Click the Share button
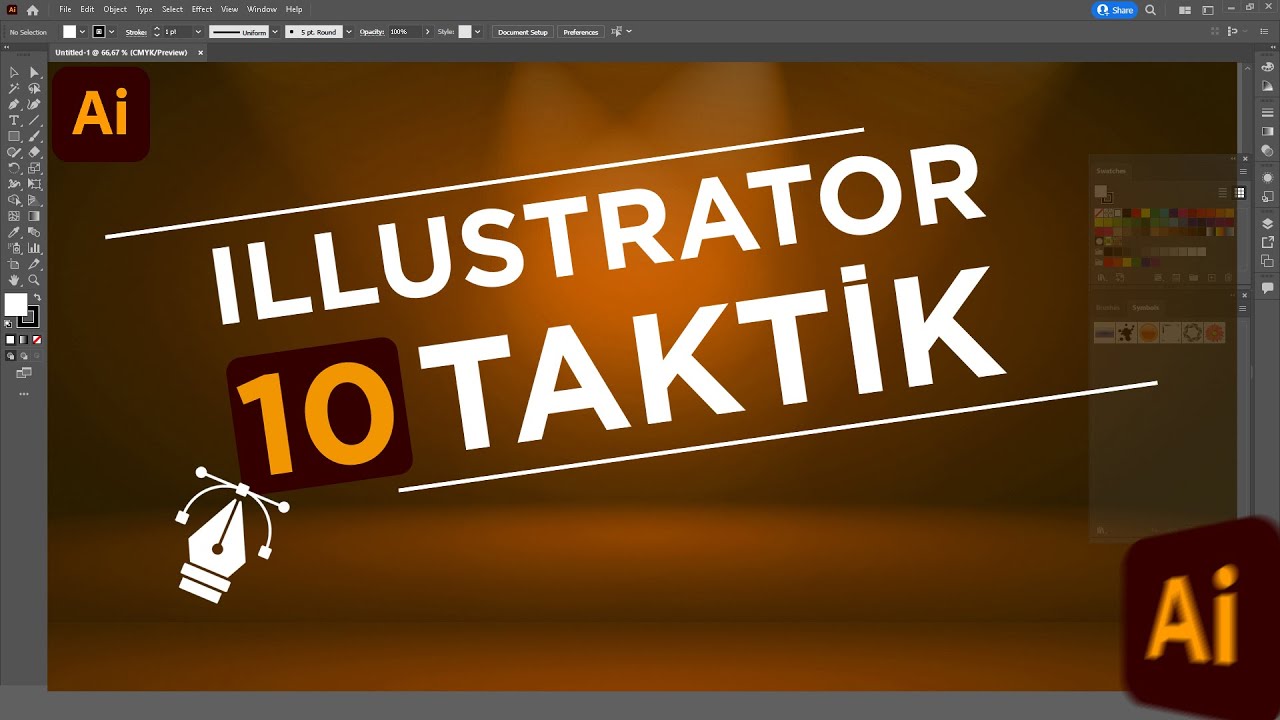Screen dimensions: 1280x720 1115,10
